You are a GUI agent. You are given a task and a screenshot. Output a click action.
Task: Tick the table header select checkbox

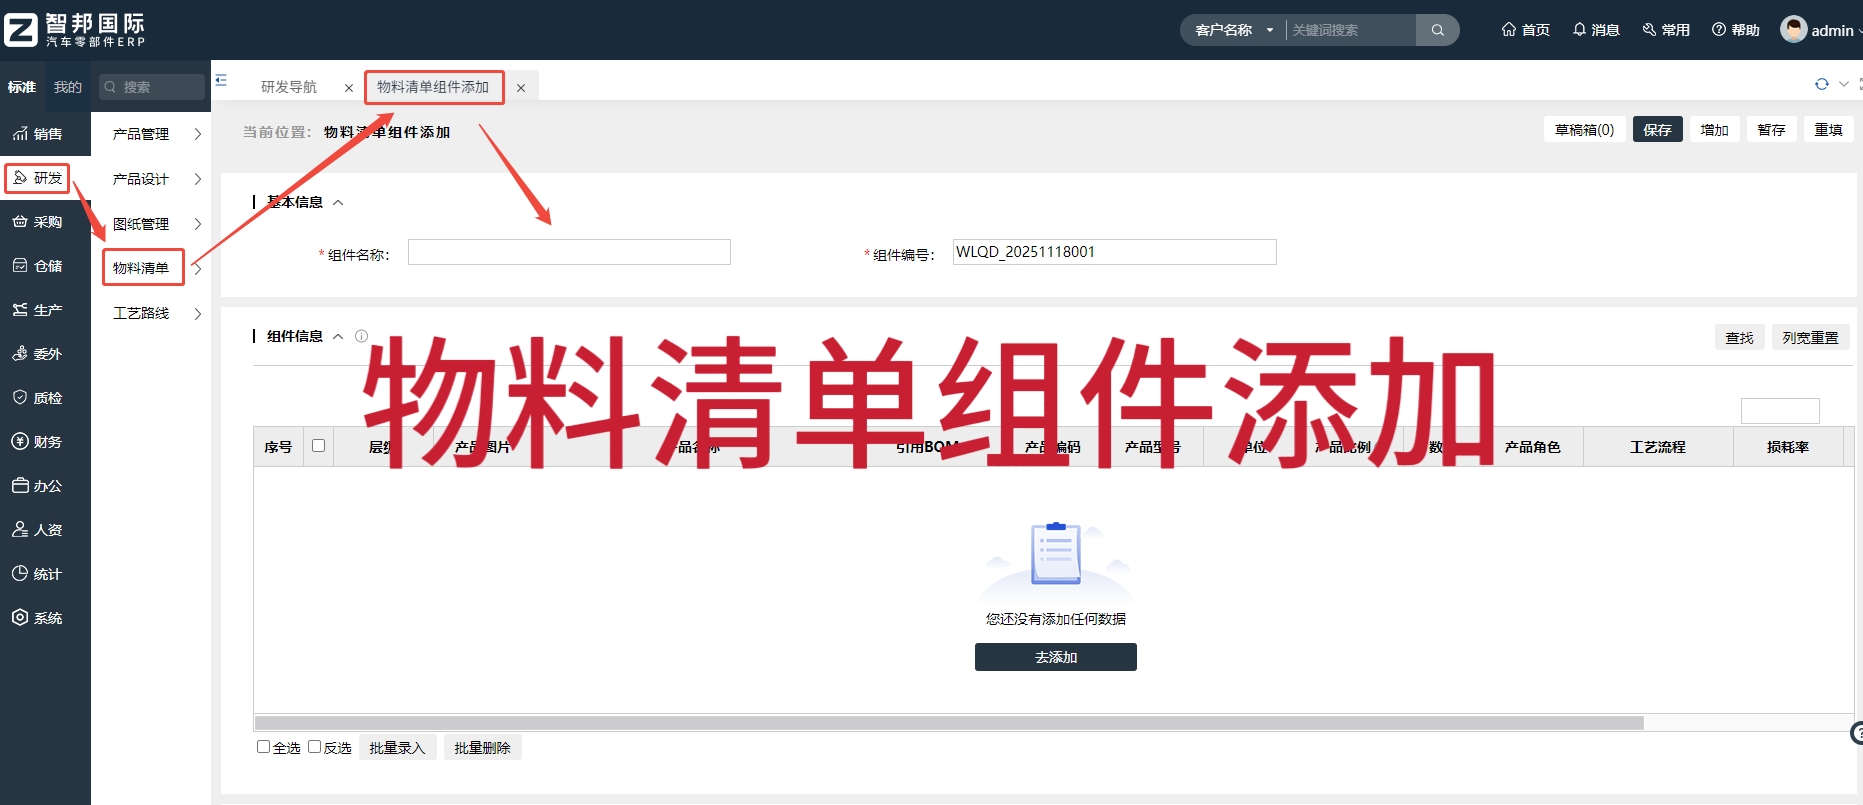pyautogui.click(x=318, y=446)
